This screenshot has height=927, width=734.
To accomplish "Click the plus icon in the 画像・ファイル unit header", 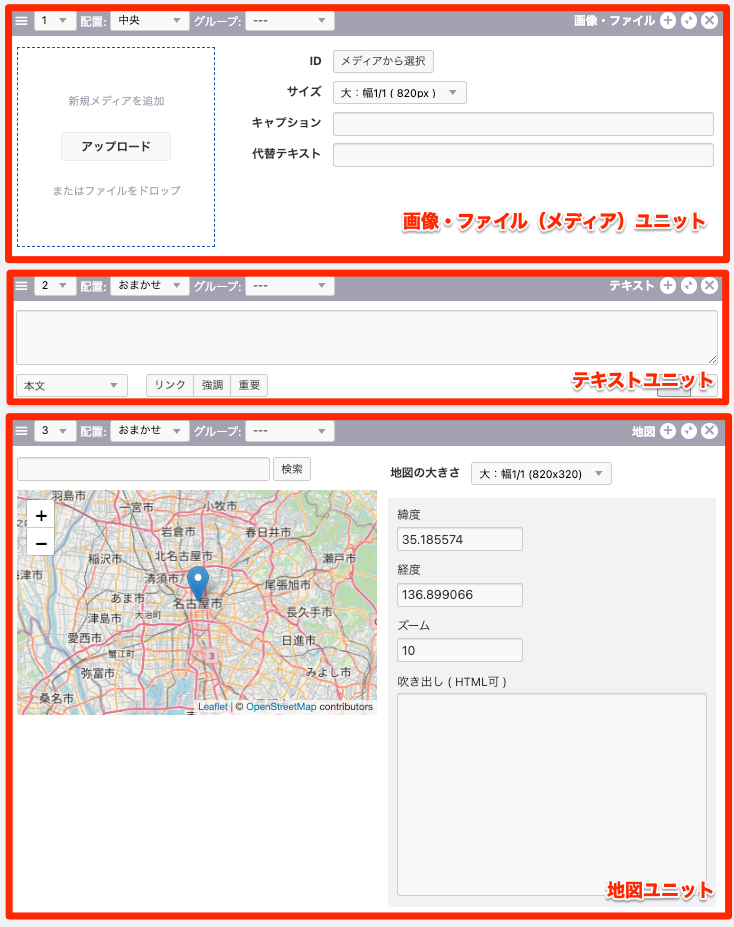I will tap(668, 21).
